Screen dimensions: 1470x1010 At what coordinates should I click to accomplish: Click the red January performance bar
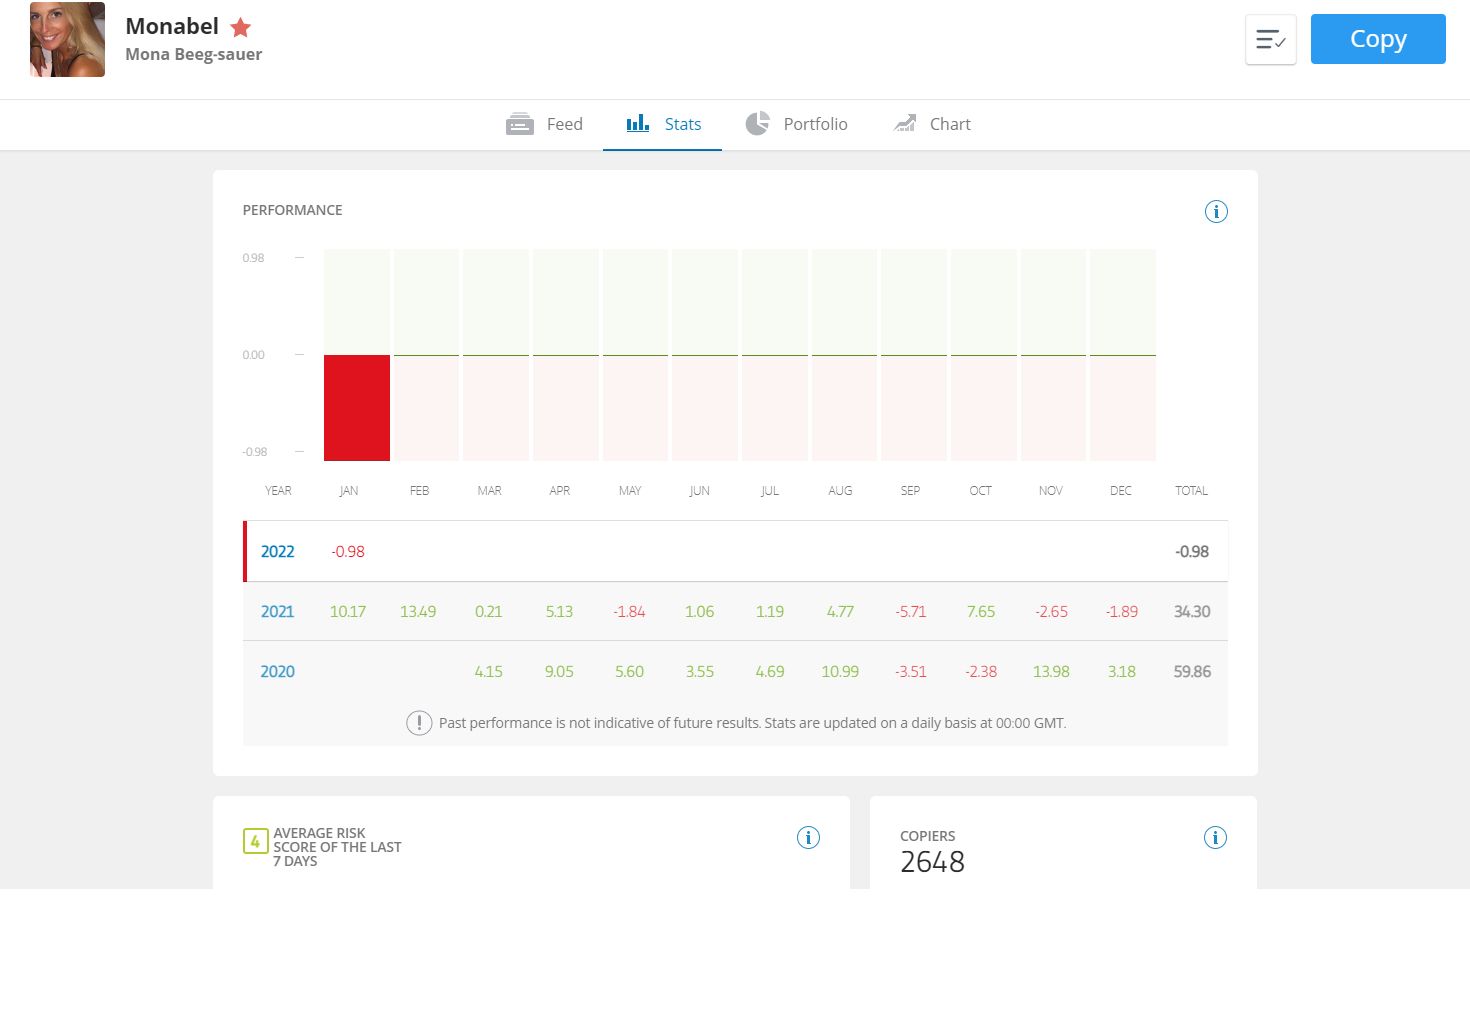(x=357, y=408)
